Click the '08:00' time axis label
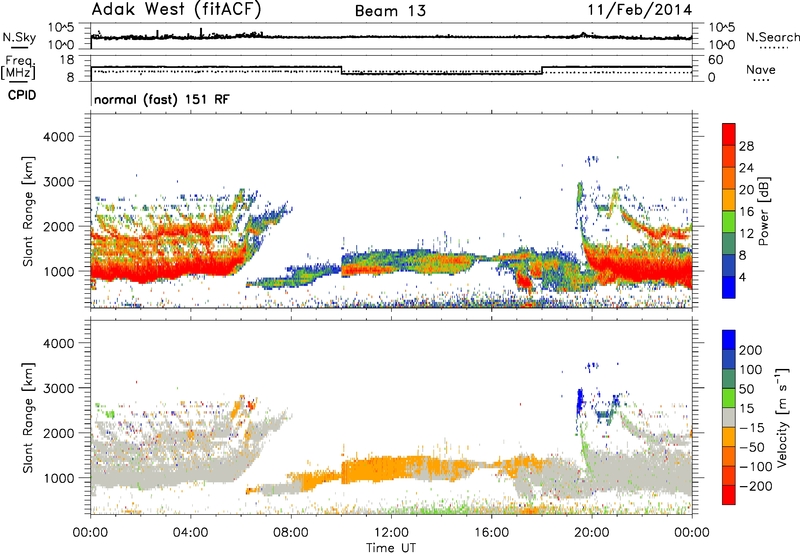This screenshot has width=800, height=554. (x=291, y=533)
